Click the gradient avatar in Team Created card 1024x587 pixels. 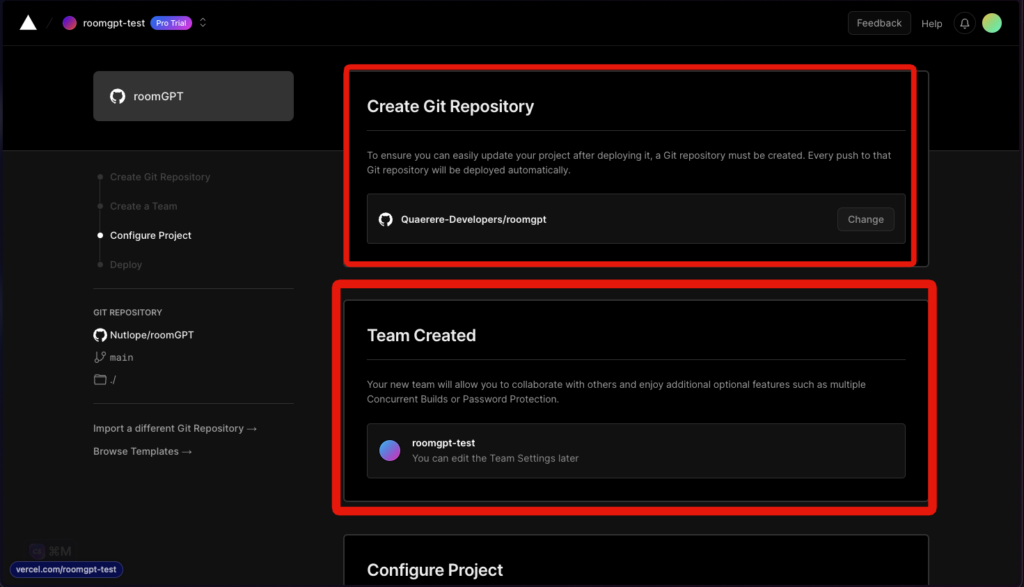tap(390, 450)
